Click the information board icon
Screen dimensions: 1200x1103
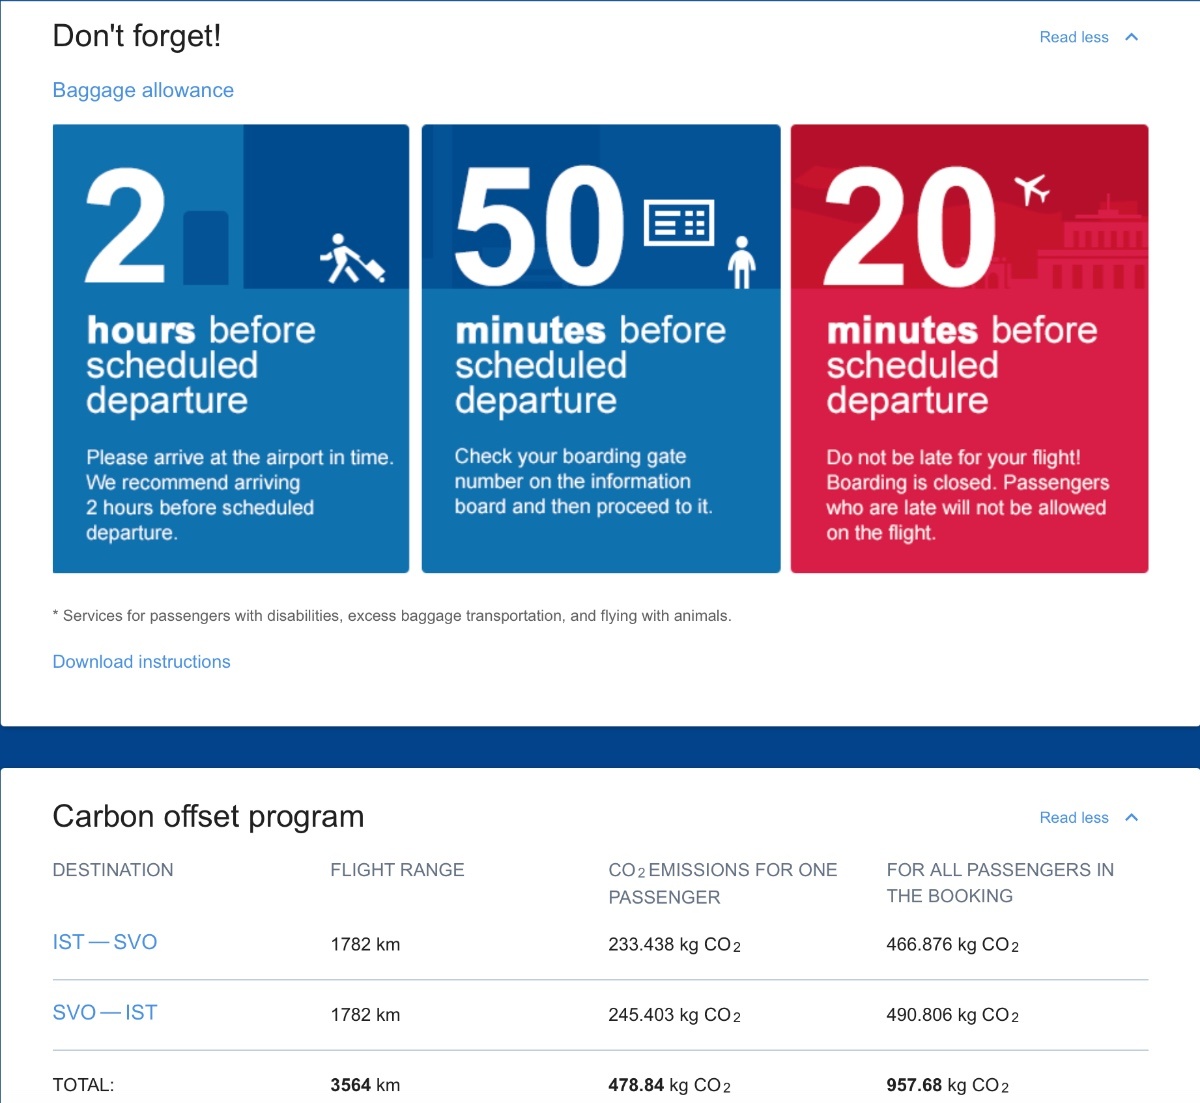pyautogui.click(x=679, y=222)
